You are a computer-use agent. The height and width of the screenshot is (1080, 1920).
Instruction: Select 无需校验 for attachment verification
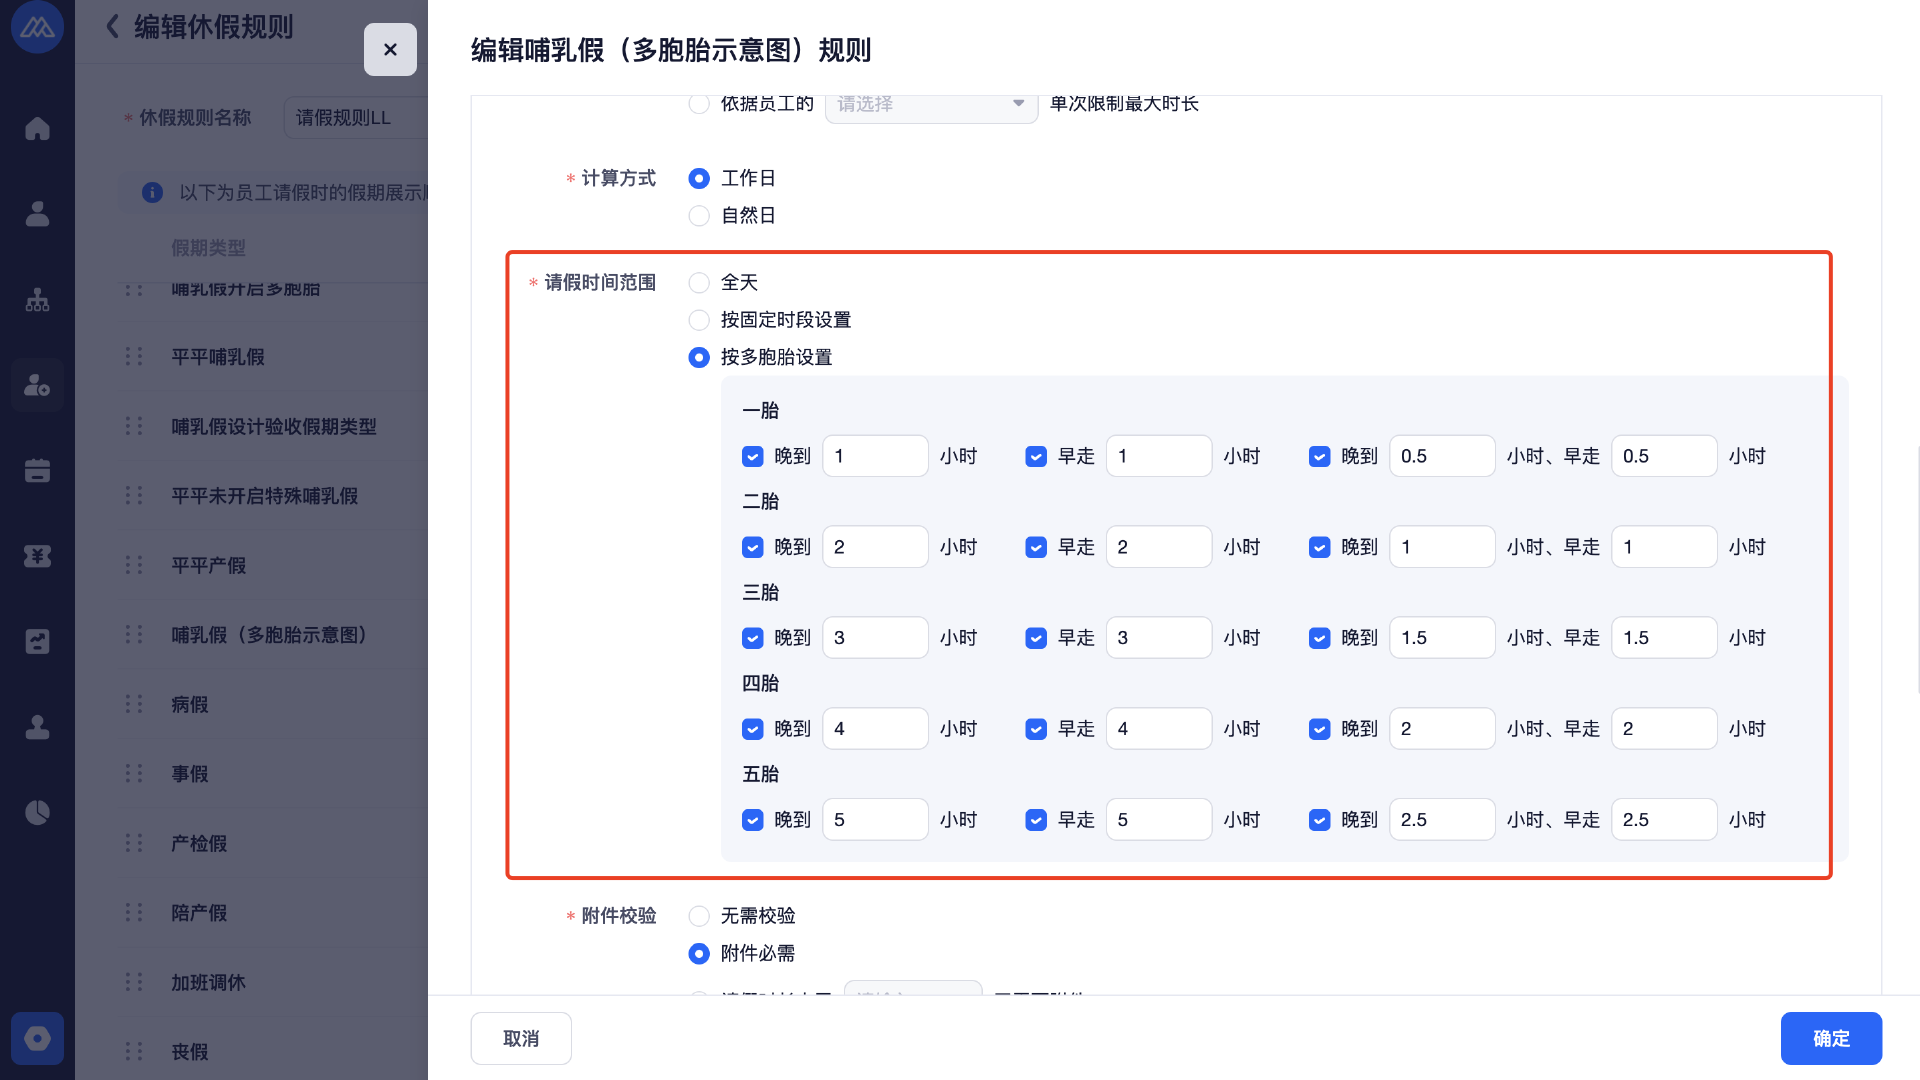pyautogui.click(x=699, y=916)
